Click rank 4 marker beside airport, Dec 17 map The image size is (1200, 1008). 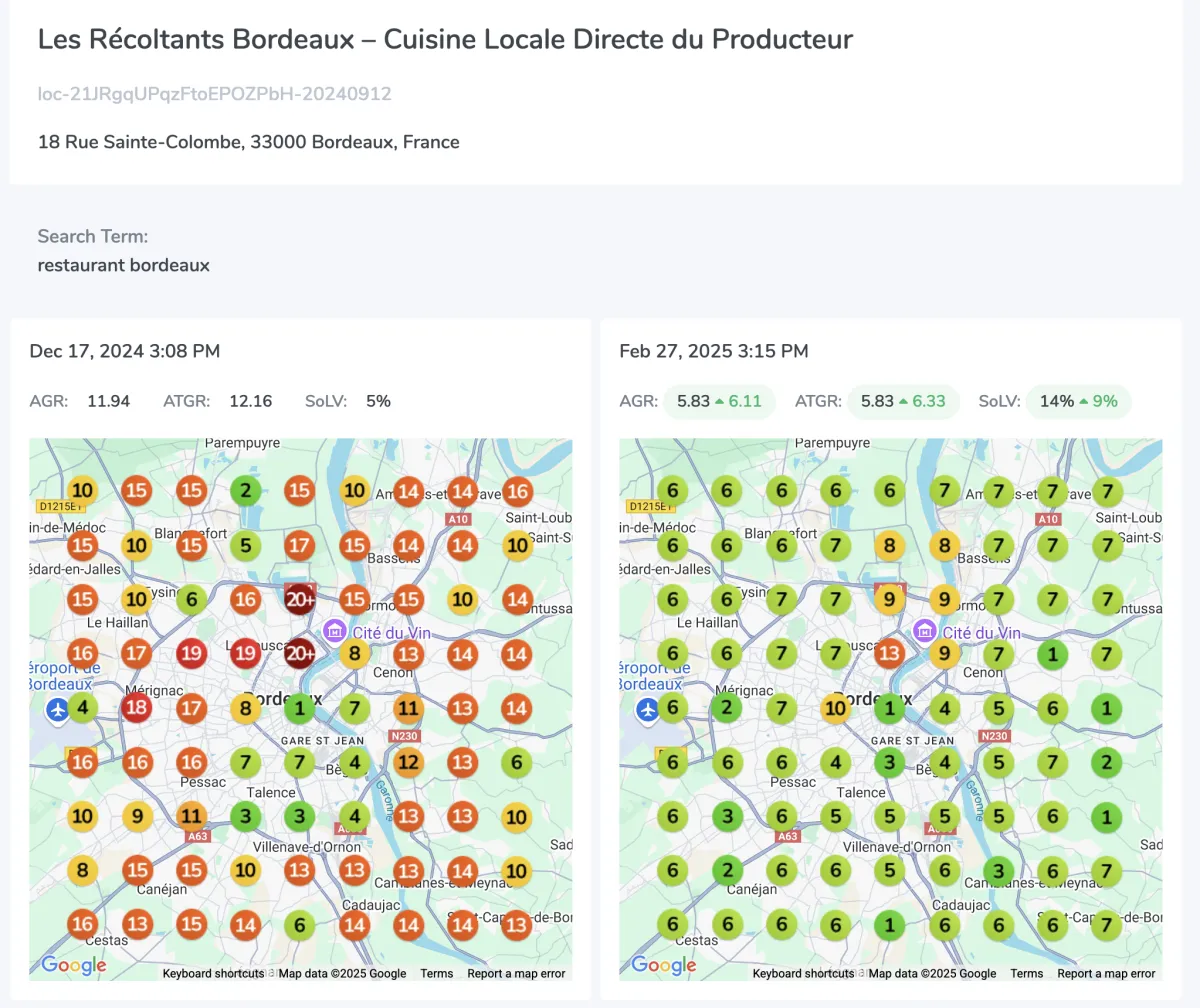pyautogui.click(x=83, y=709)
